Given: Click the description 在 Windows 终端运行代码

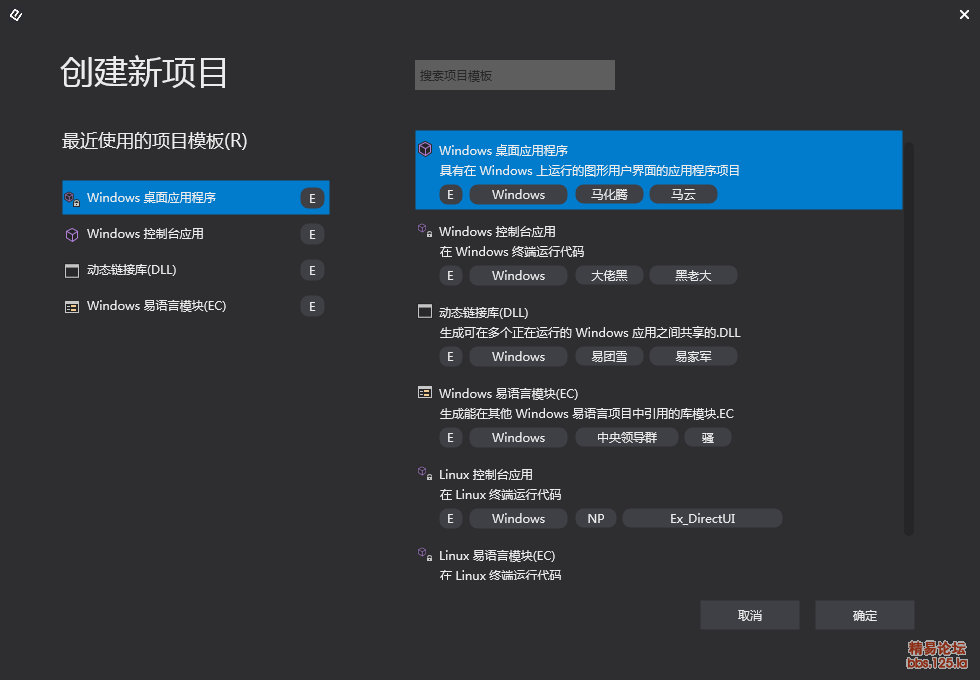Looking at the screenshot, I should (511, 252).
